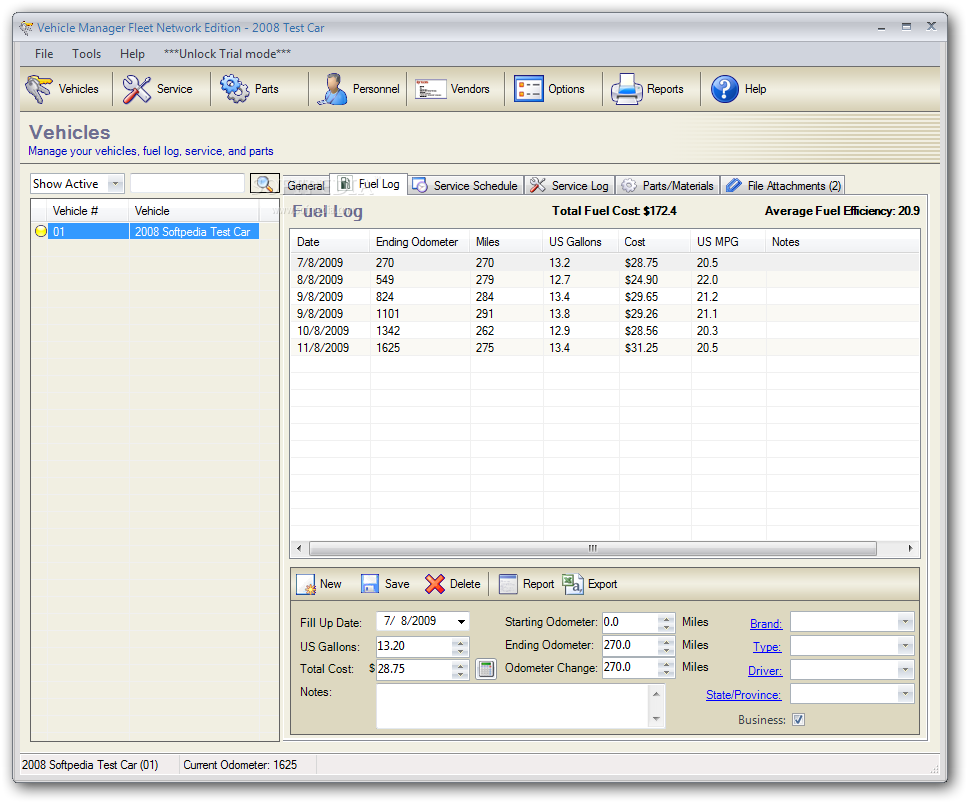Screen dimensions: 968x803
Task: Select the 8/8/2009 fuel log row
Action: click(x=604, y=280)
